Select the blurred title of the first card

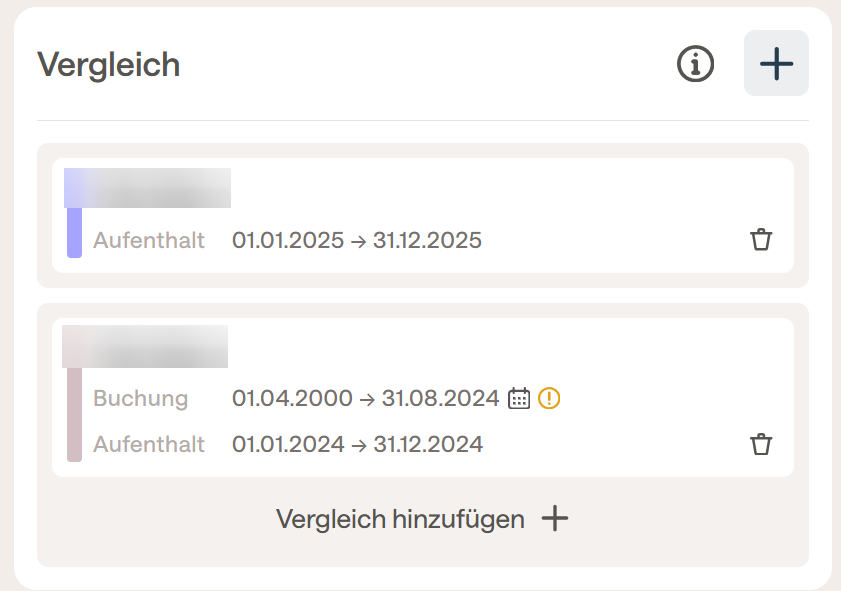(x=147, y=188)
